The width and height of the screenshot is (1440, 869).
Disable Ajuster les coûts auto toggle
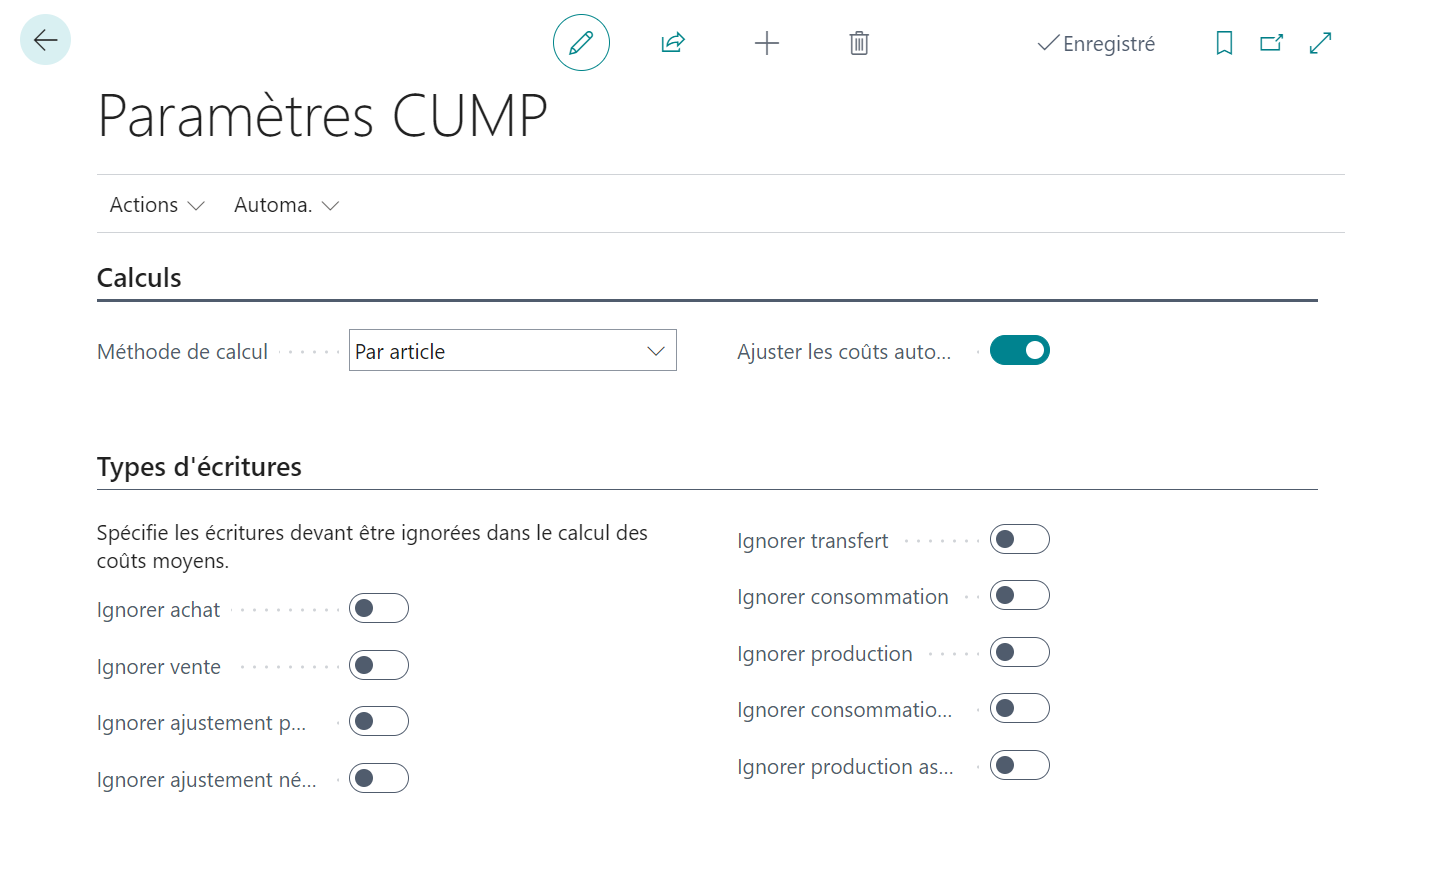coord(1020,350)
